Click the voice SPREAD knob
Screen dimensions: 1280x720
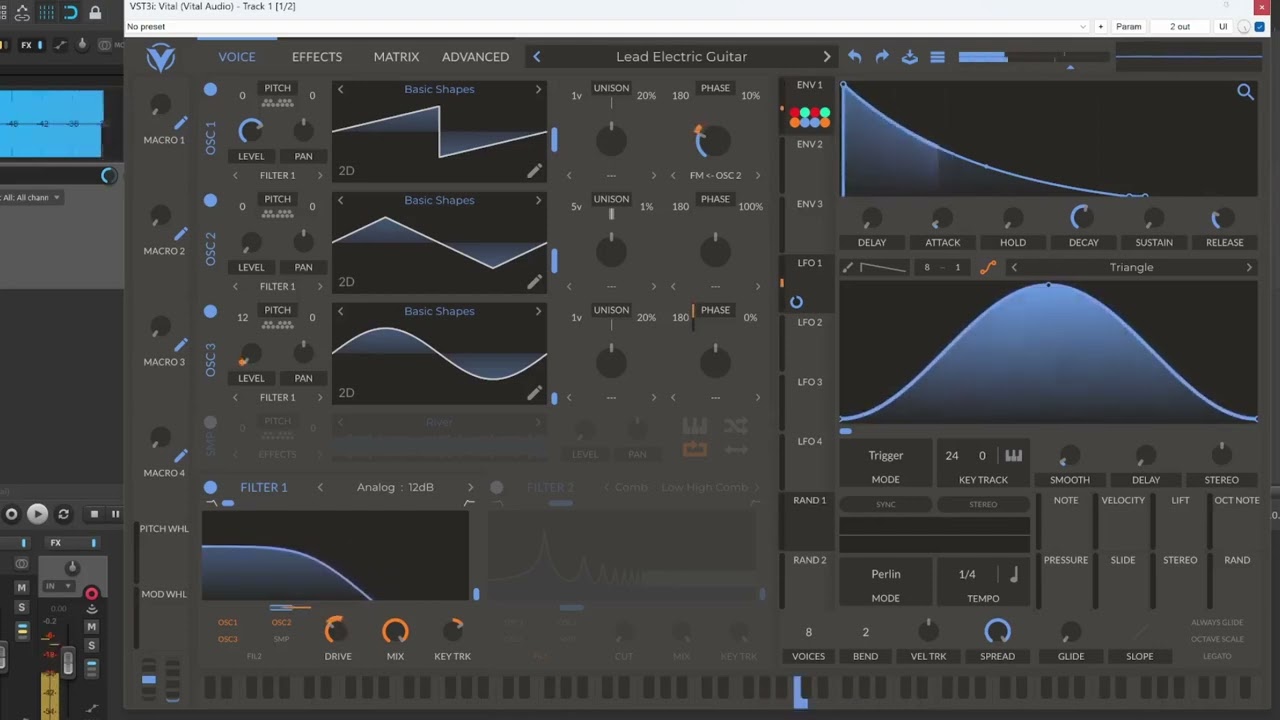[x=997, y=631]
